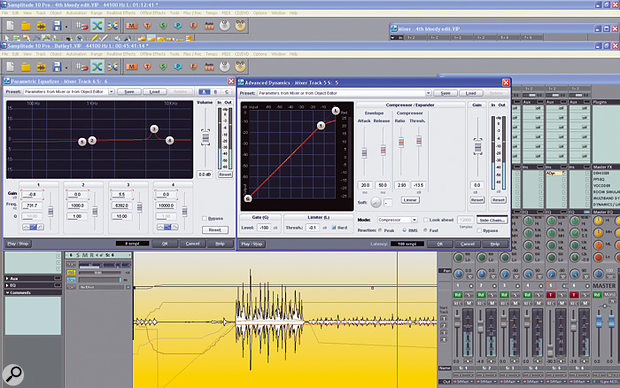The image size is (620, 388).
Task: Click Save disk icon in Batley1.VIP window toolbar
Action: click(x=57, y=66)
